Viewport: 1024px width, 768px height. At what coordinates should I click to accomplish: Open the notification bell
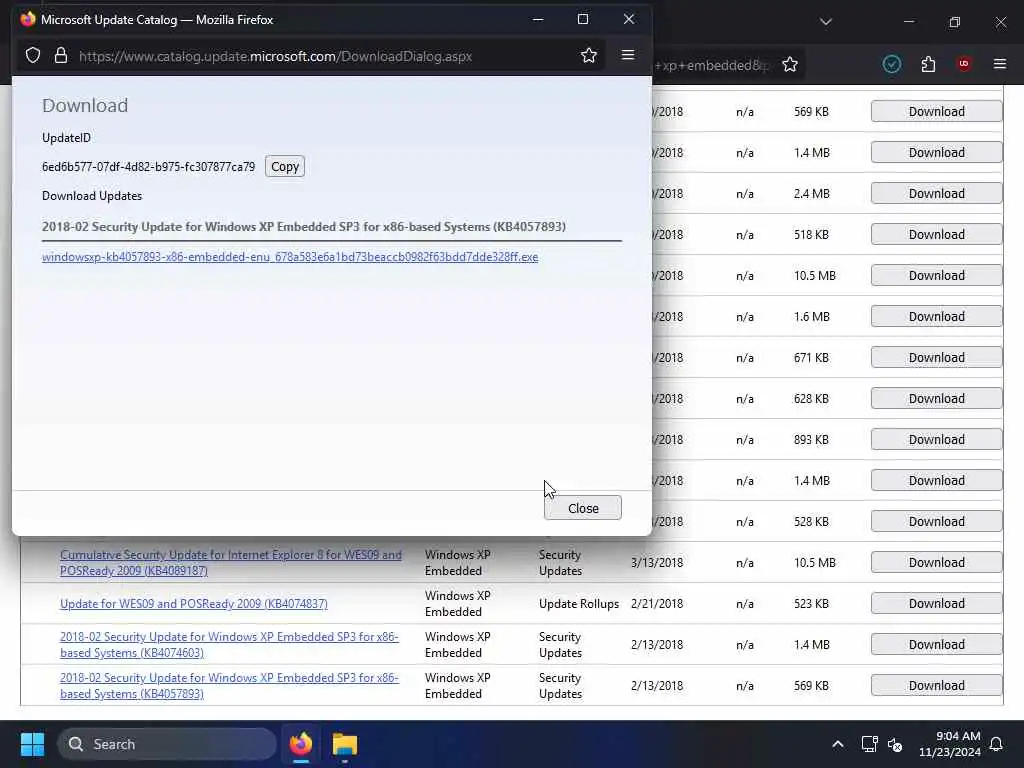997,744
